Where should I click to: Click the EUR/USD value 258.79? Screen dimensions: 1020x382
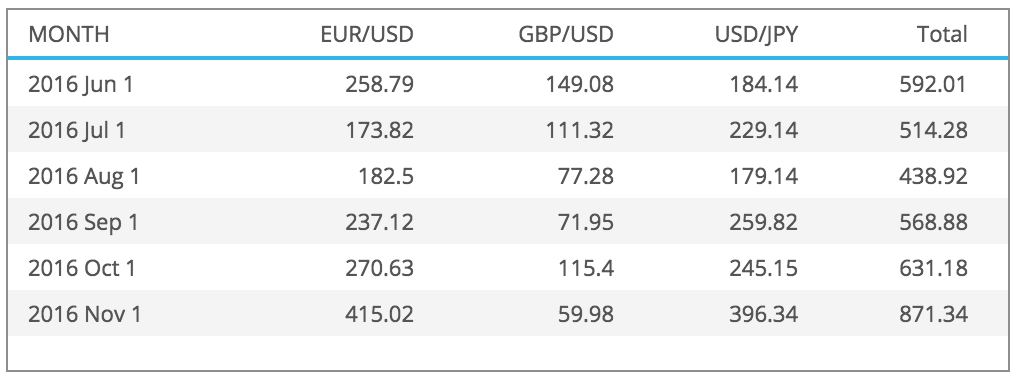click(379, 84)
